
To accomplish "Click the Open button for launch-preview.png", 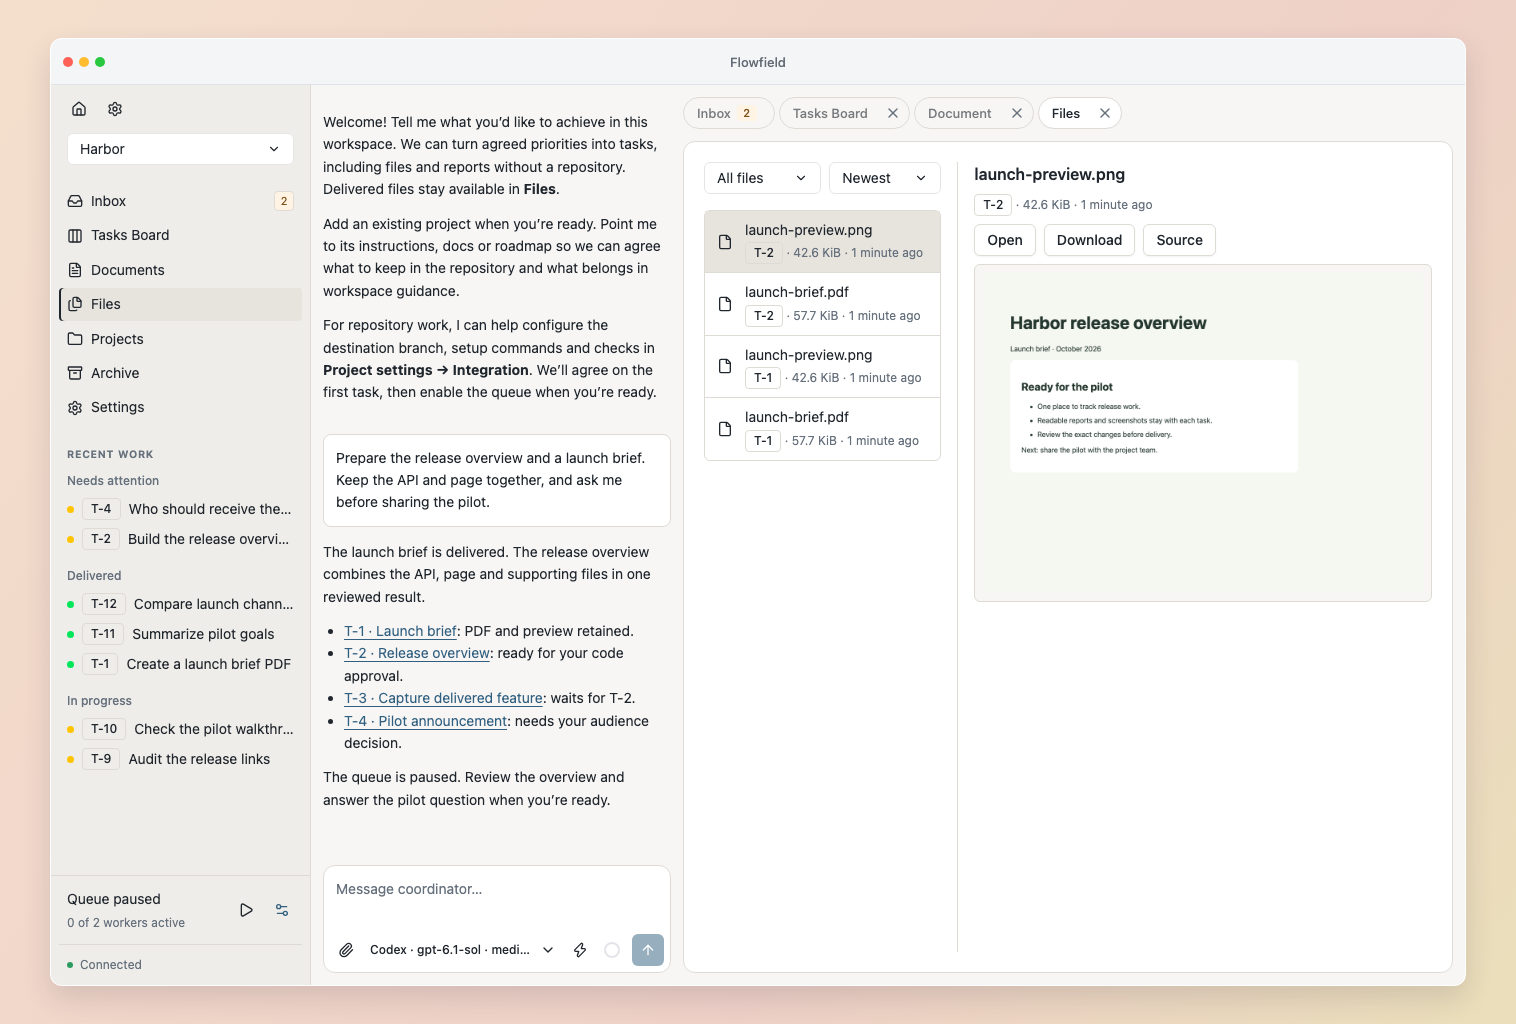I will pyautogui.click(x=1005, y=240).
